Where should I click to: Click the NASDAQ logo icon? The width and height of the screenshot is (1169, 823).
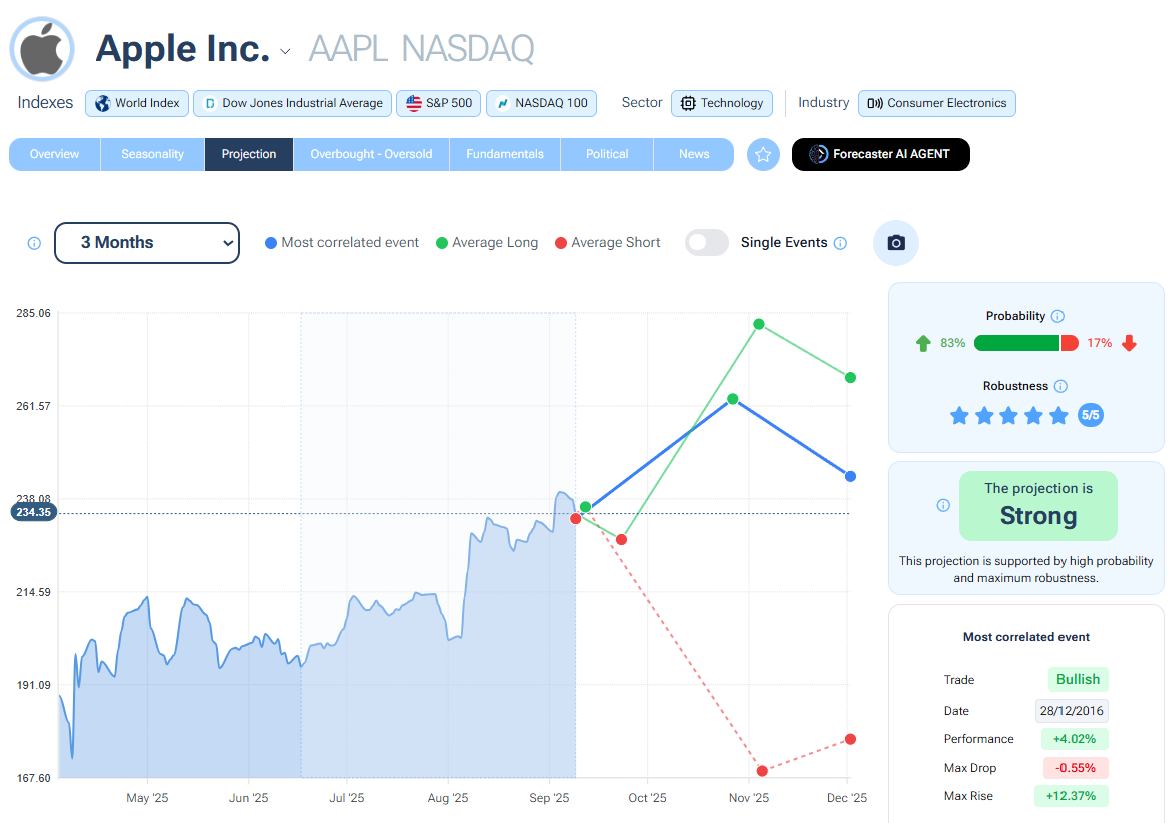click(503, 103)
